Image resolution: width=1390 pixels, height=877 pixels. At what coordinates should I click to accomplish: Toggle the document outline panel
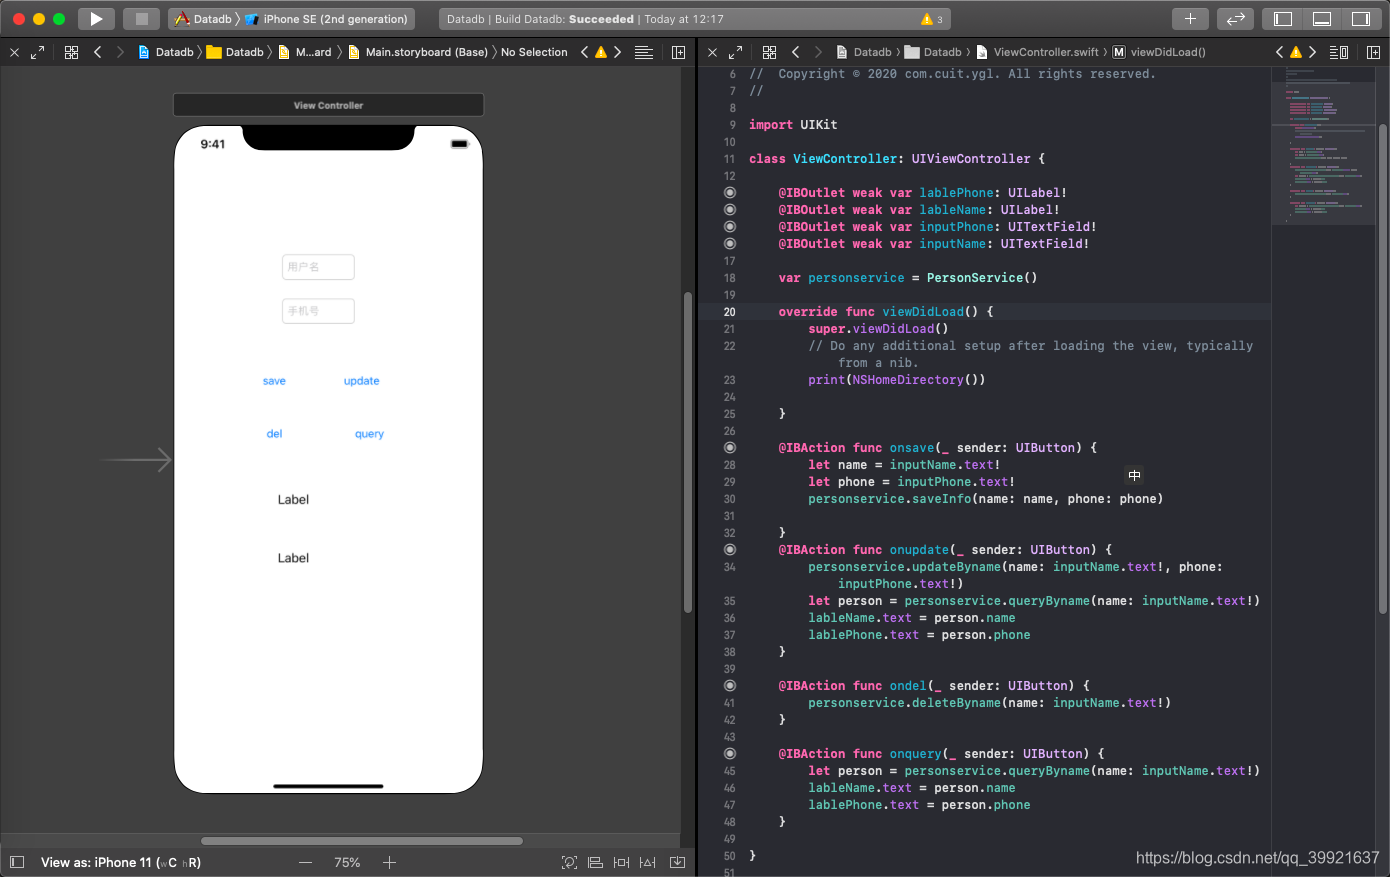pos(17,862)
